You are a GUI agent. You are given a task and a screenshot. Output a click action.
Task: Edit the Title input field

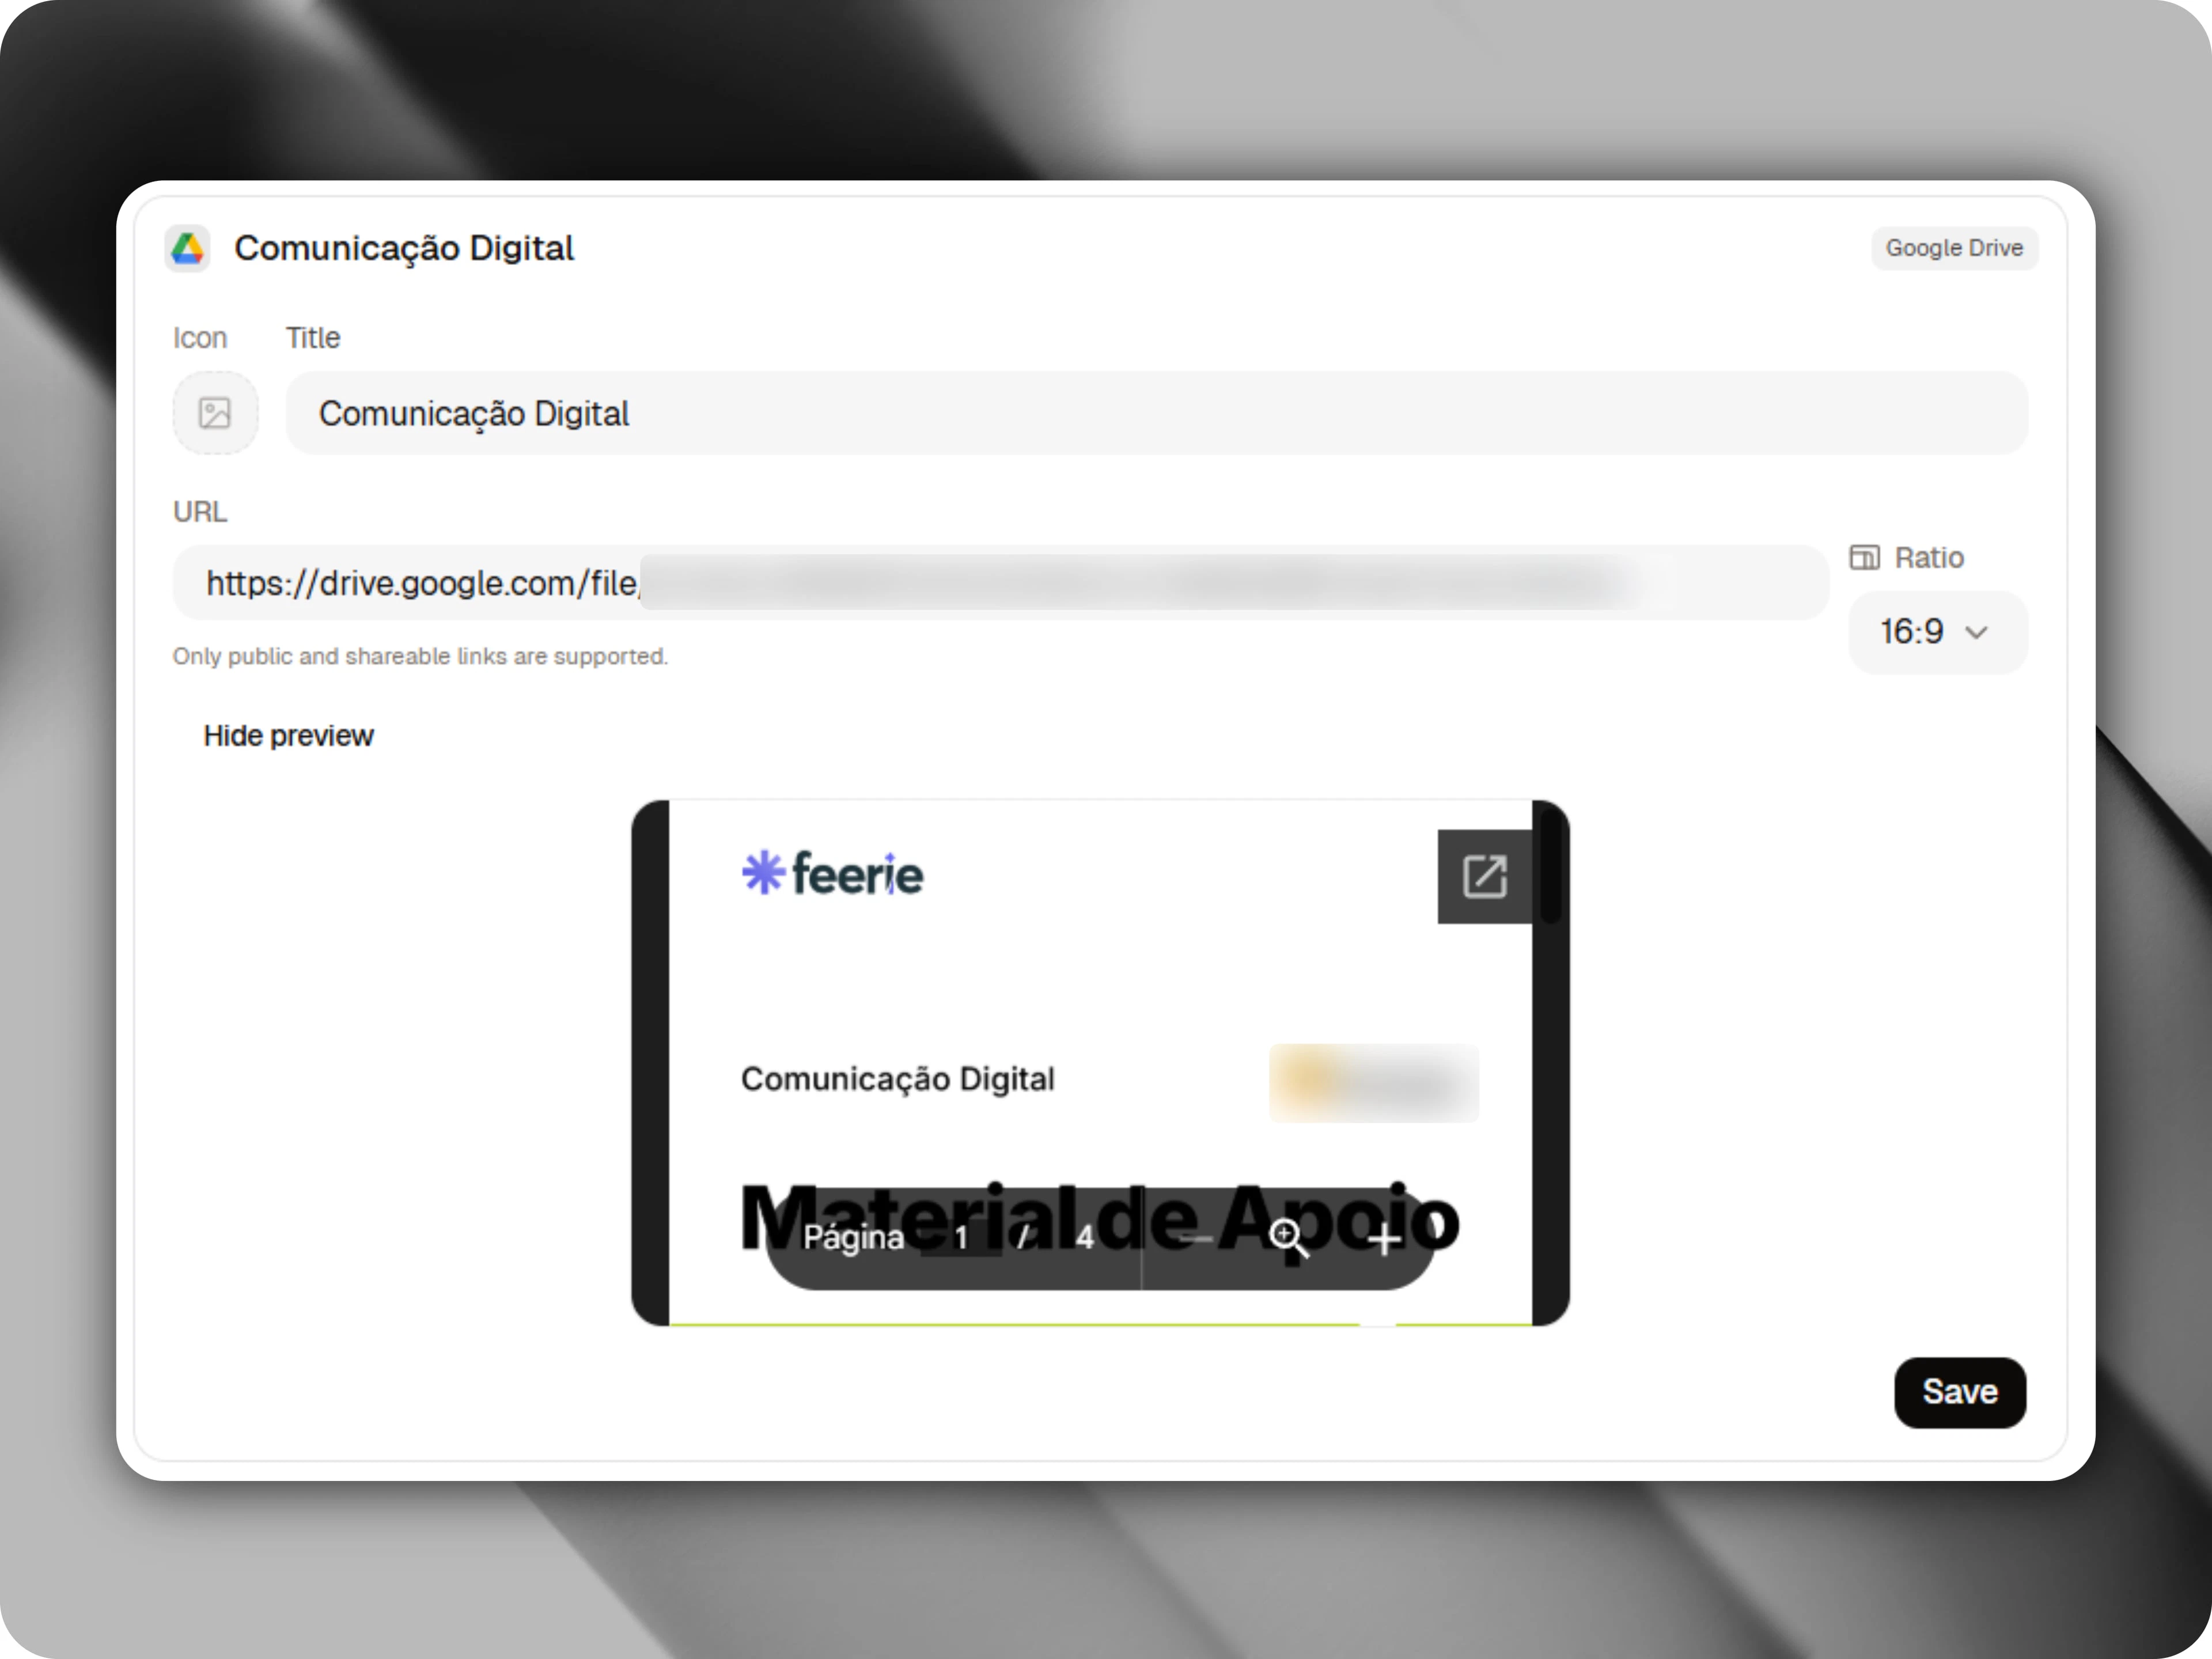point(1157,413)
